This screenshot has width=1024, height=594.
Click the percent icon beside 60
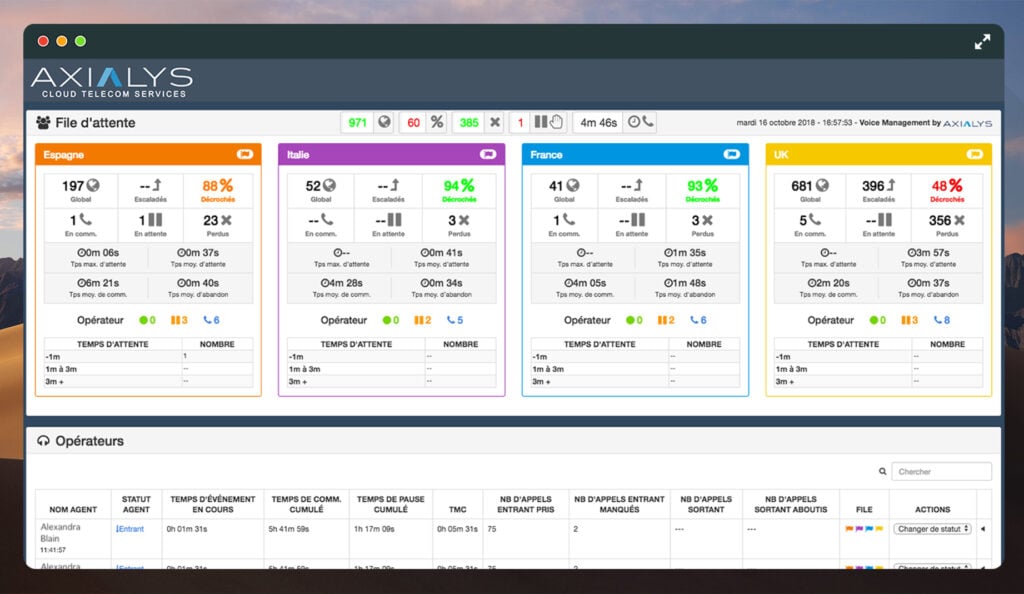tap(437, 122)
